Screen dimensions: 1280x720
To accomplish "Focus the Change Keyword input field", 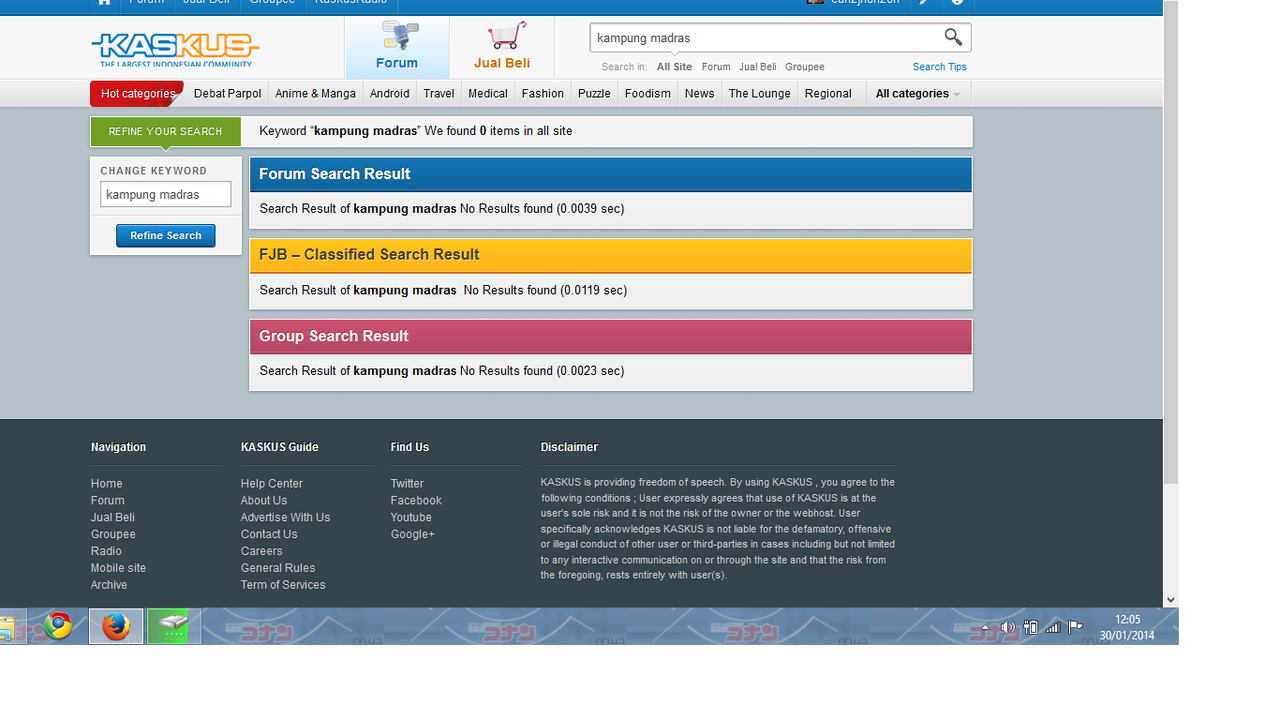I will click(165, 194).
